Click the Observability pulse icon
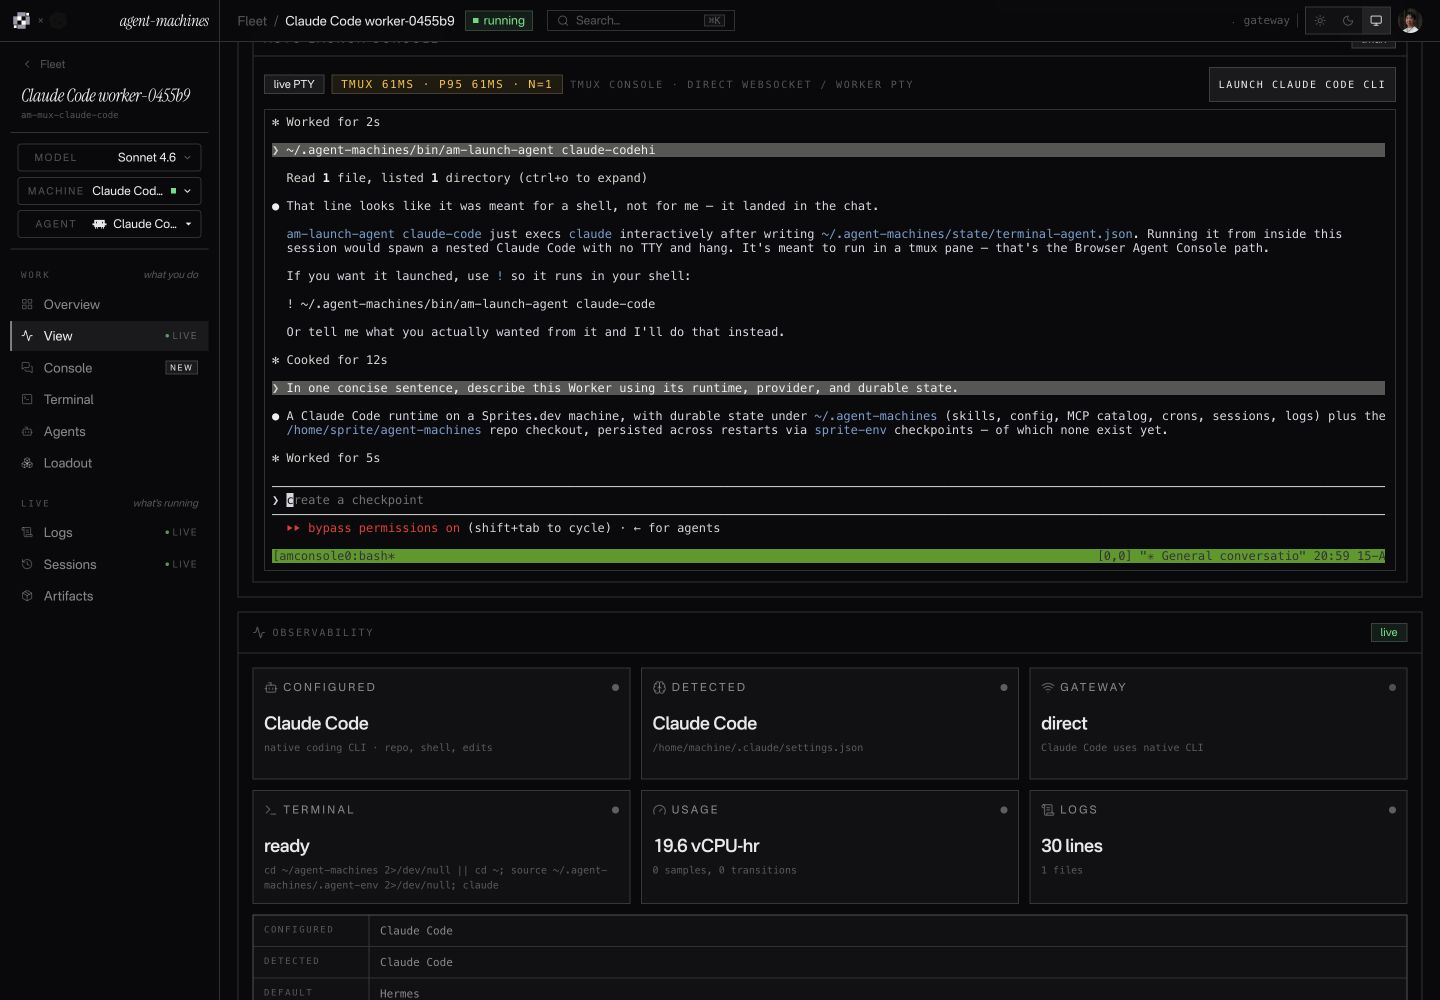1440x1000 pixels. (x=259, y=632)
